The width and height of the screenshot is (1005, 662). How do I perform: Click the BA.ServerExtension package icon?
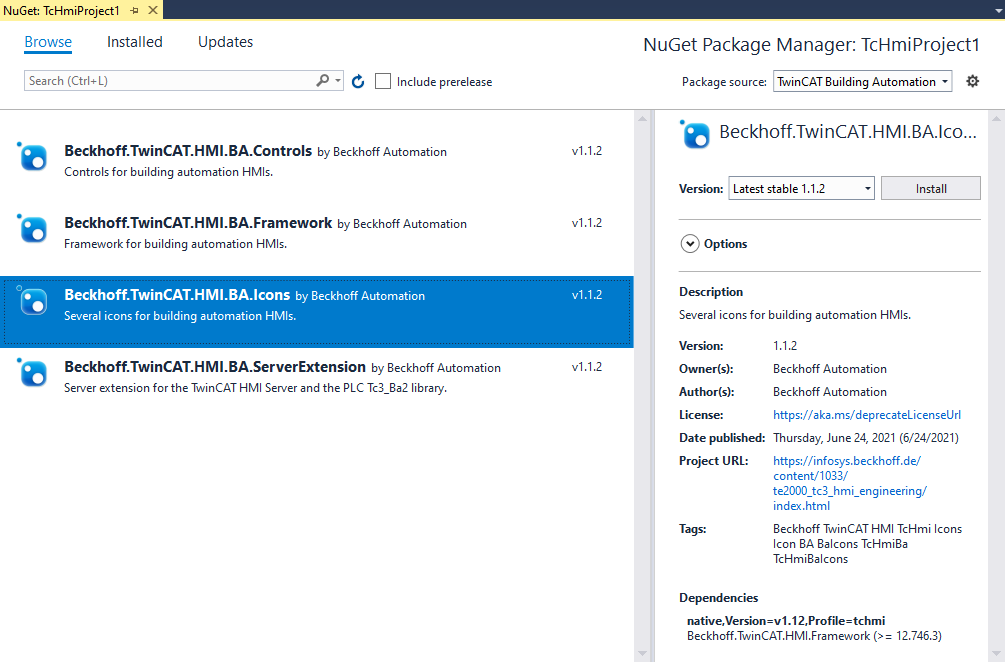[x=33, y=374]
